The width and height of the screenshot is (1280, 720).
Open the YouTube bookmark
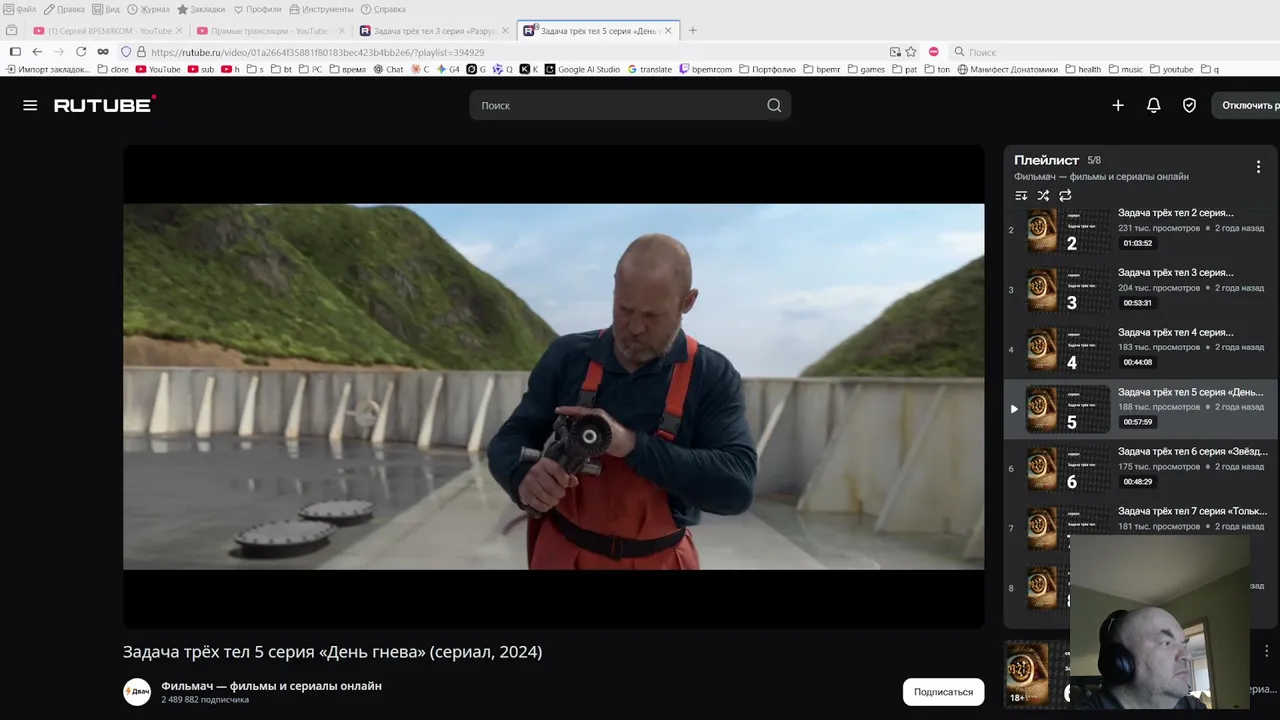pos(158,70)
